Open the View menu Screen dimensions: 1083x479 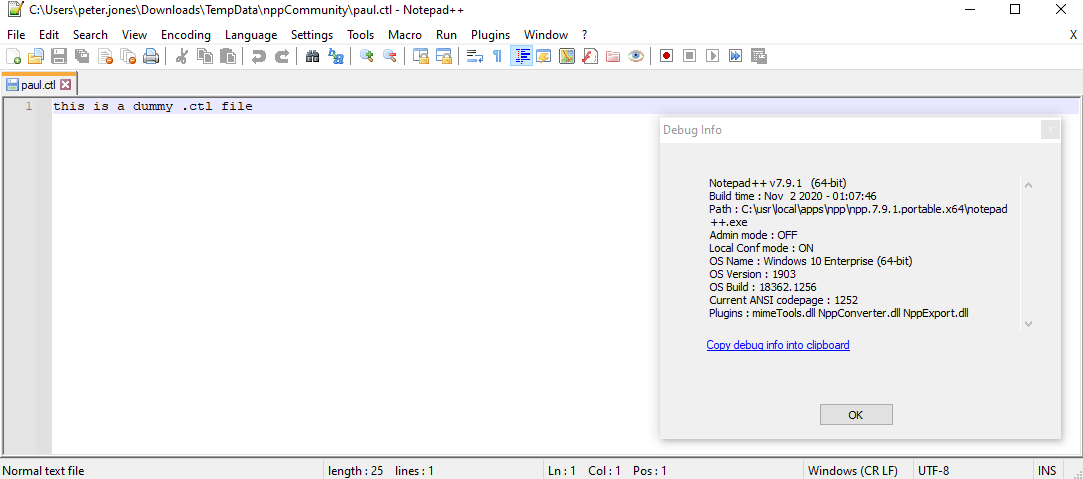135,35
